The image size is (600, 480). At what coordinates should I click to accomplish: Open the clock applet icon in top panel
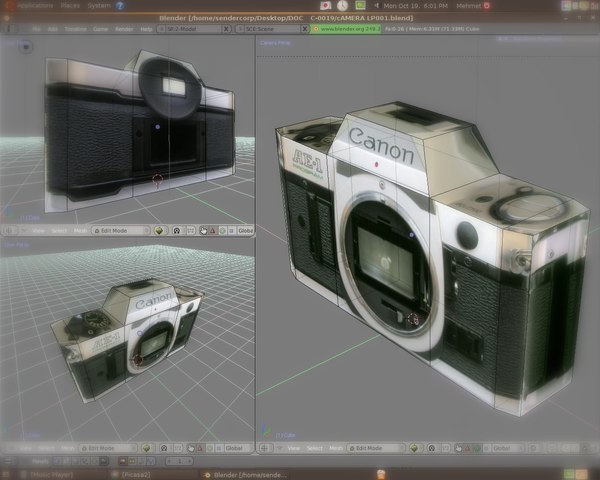point(342,5)
